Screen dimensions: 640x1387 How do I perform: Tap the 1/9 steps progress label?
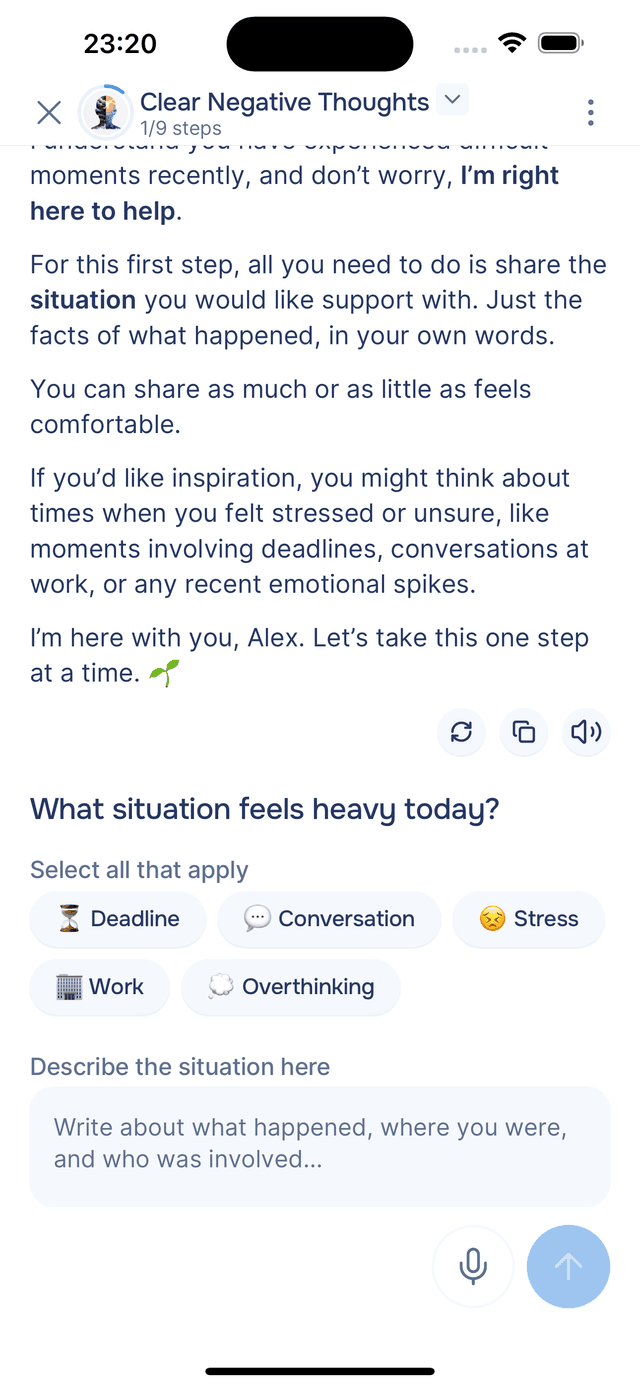(181, 128)
